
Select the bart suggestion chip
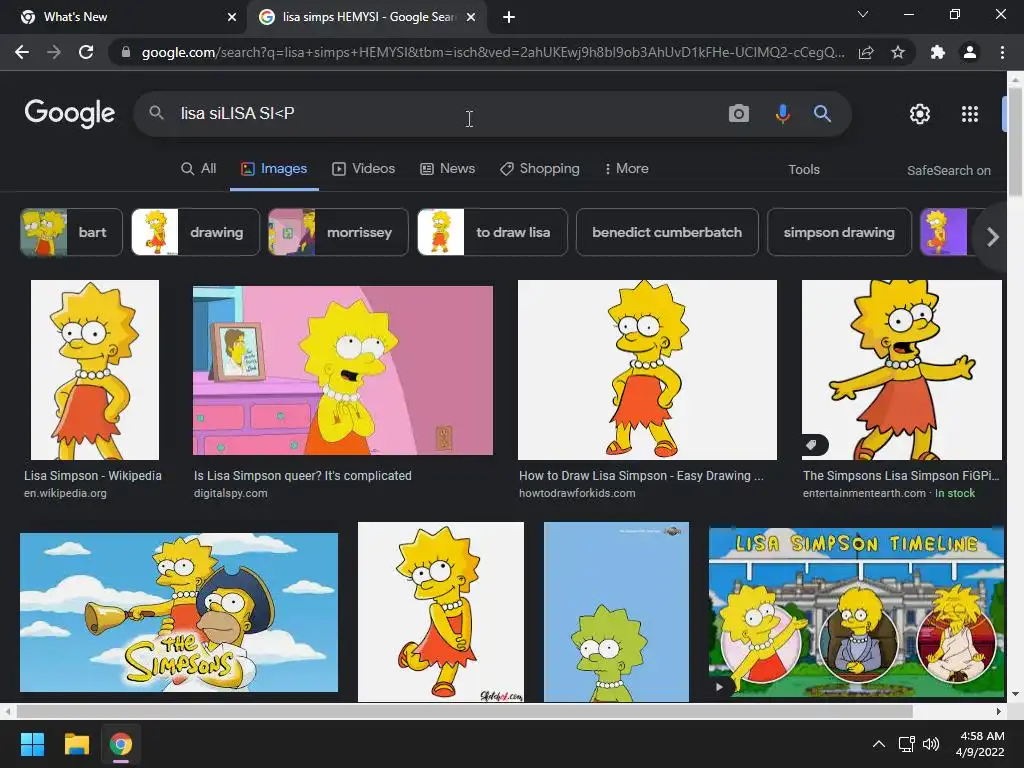tap(71, 232)
